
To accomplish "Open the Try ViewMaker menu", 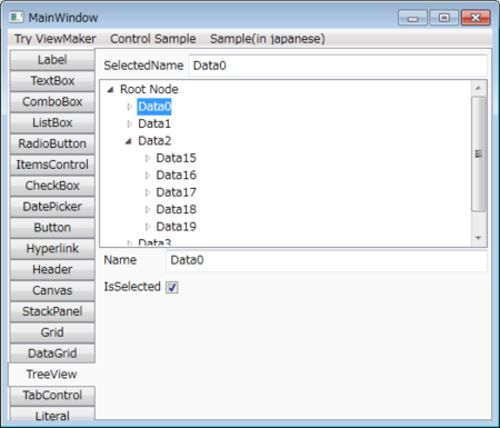I will pos(55,39).
